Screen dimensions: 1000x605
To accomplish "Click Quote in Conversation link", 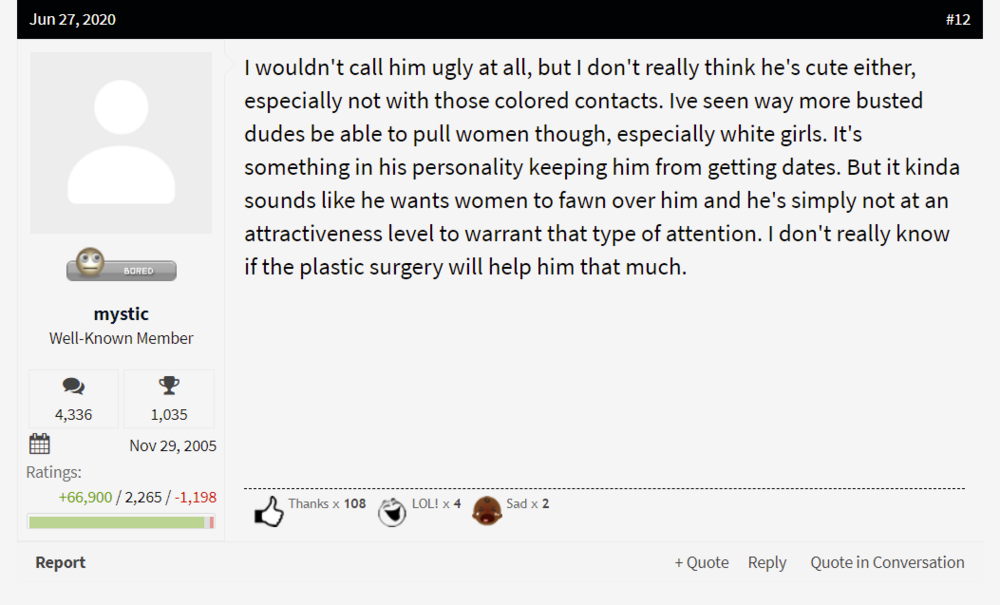I will click(887, 562).
